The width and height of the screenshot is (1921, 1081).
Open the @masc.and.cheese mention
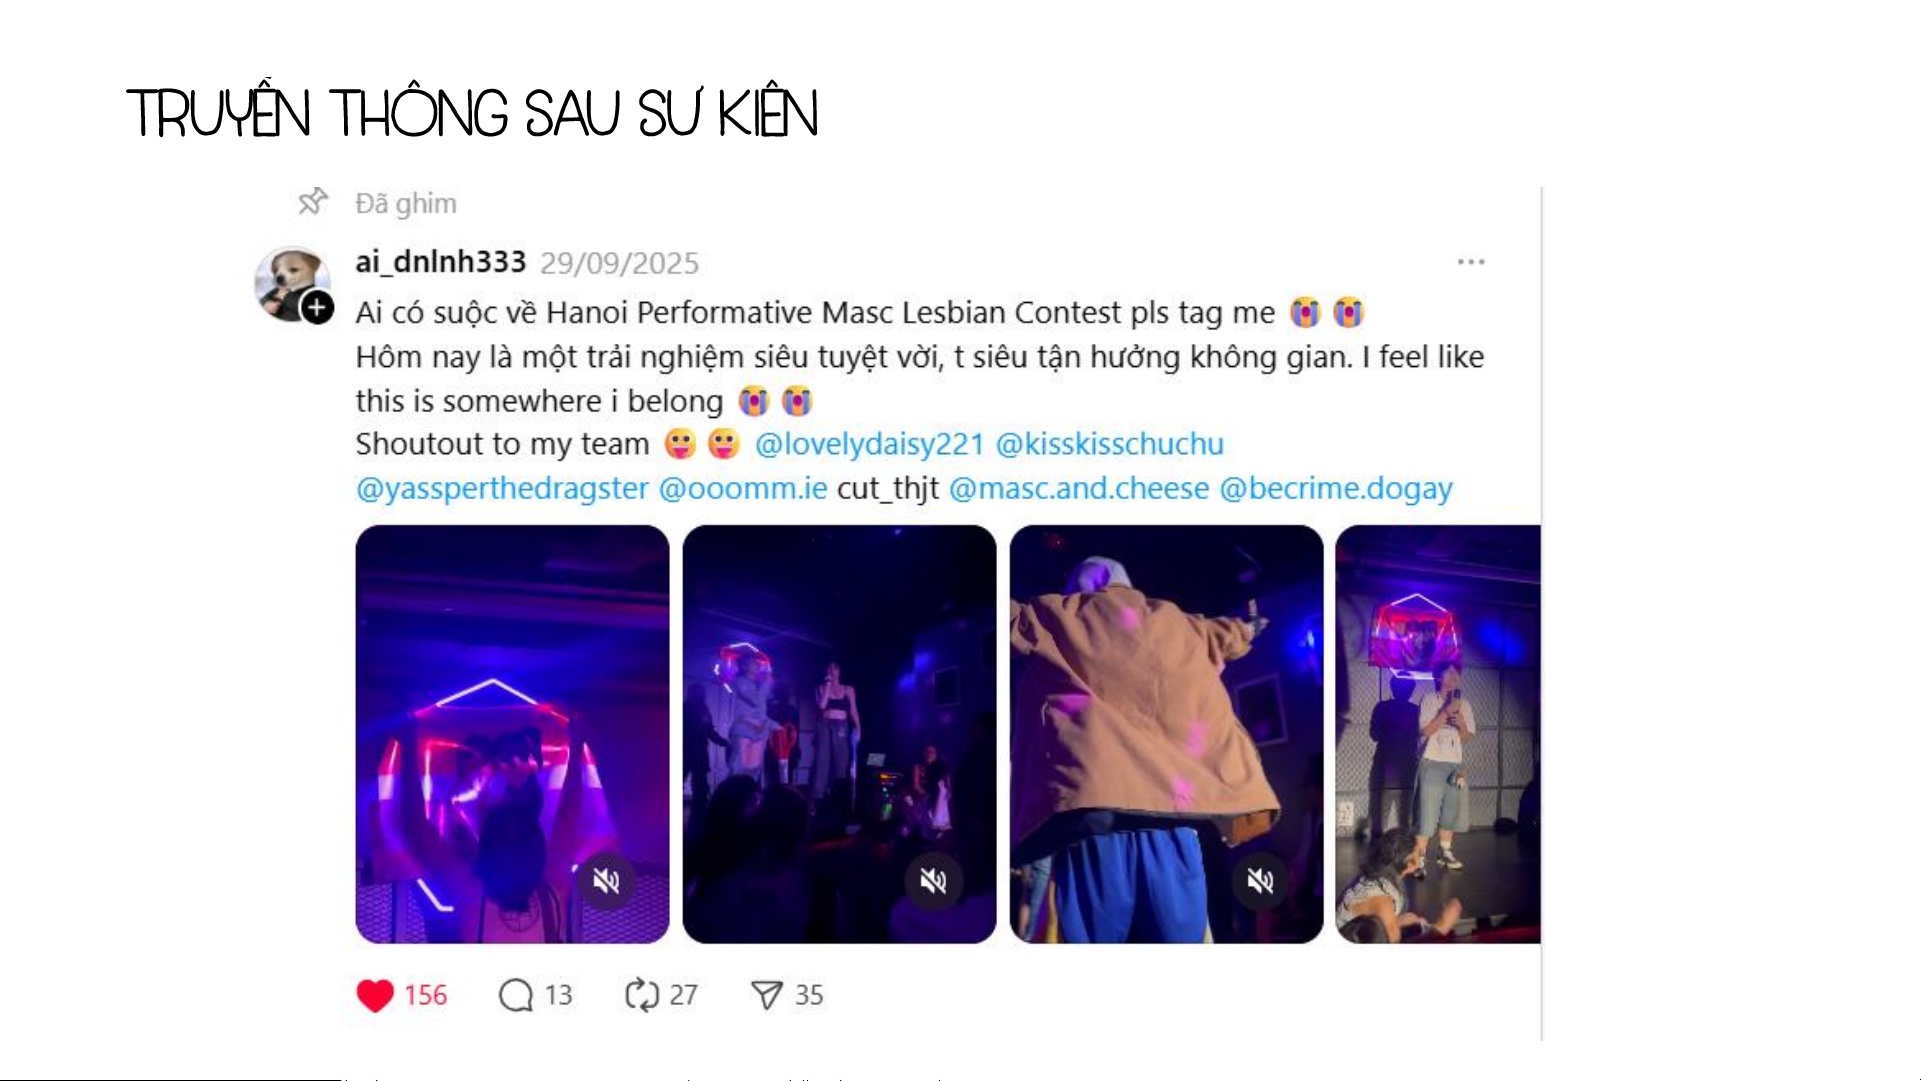[1079, 488]
